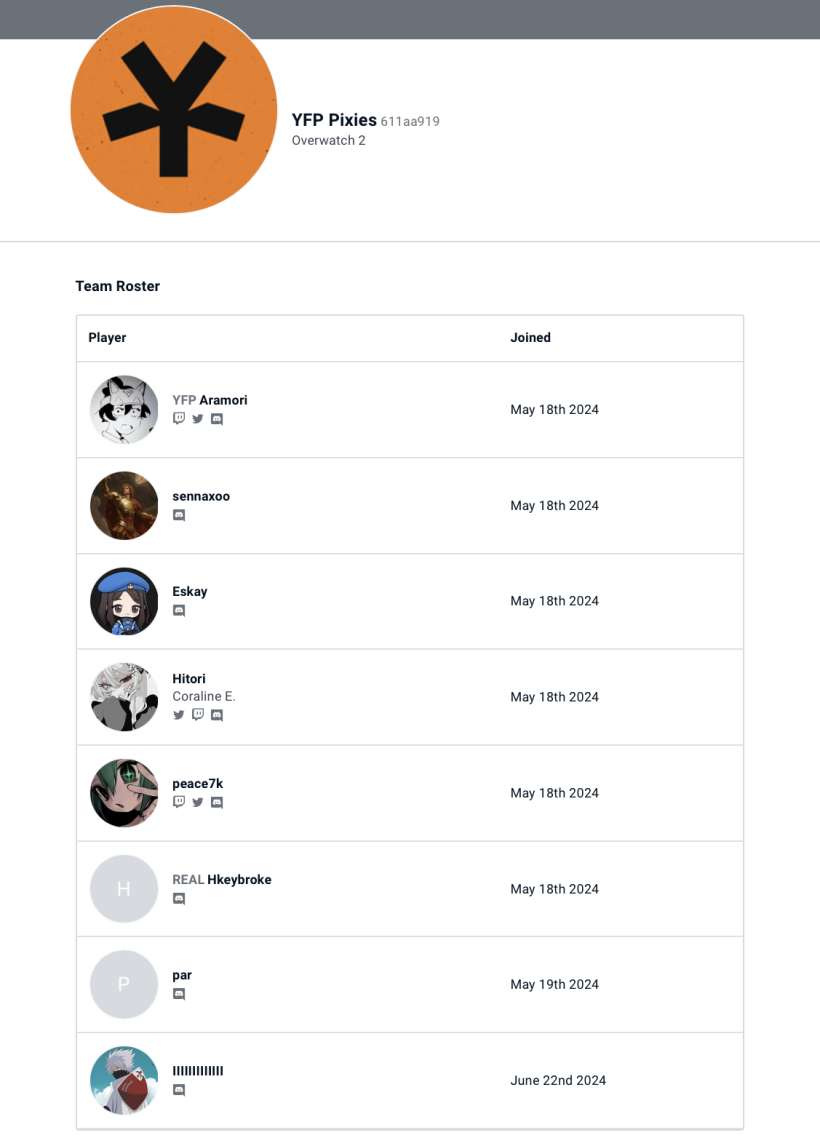Click REAL Hkeybroke's Discord icon

[179, 898]
